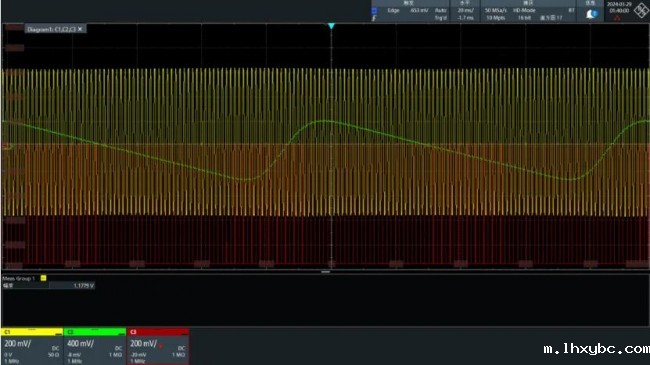The height and width of the screenshot is (365, 650).
Task: Click the notification bell icon
Action: click(592, 14)
